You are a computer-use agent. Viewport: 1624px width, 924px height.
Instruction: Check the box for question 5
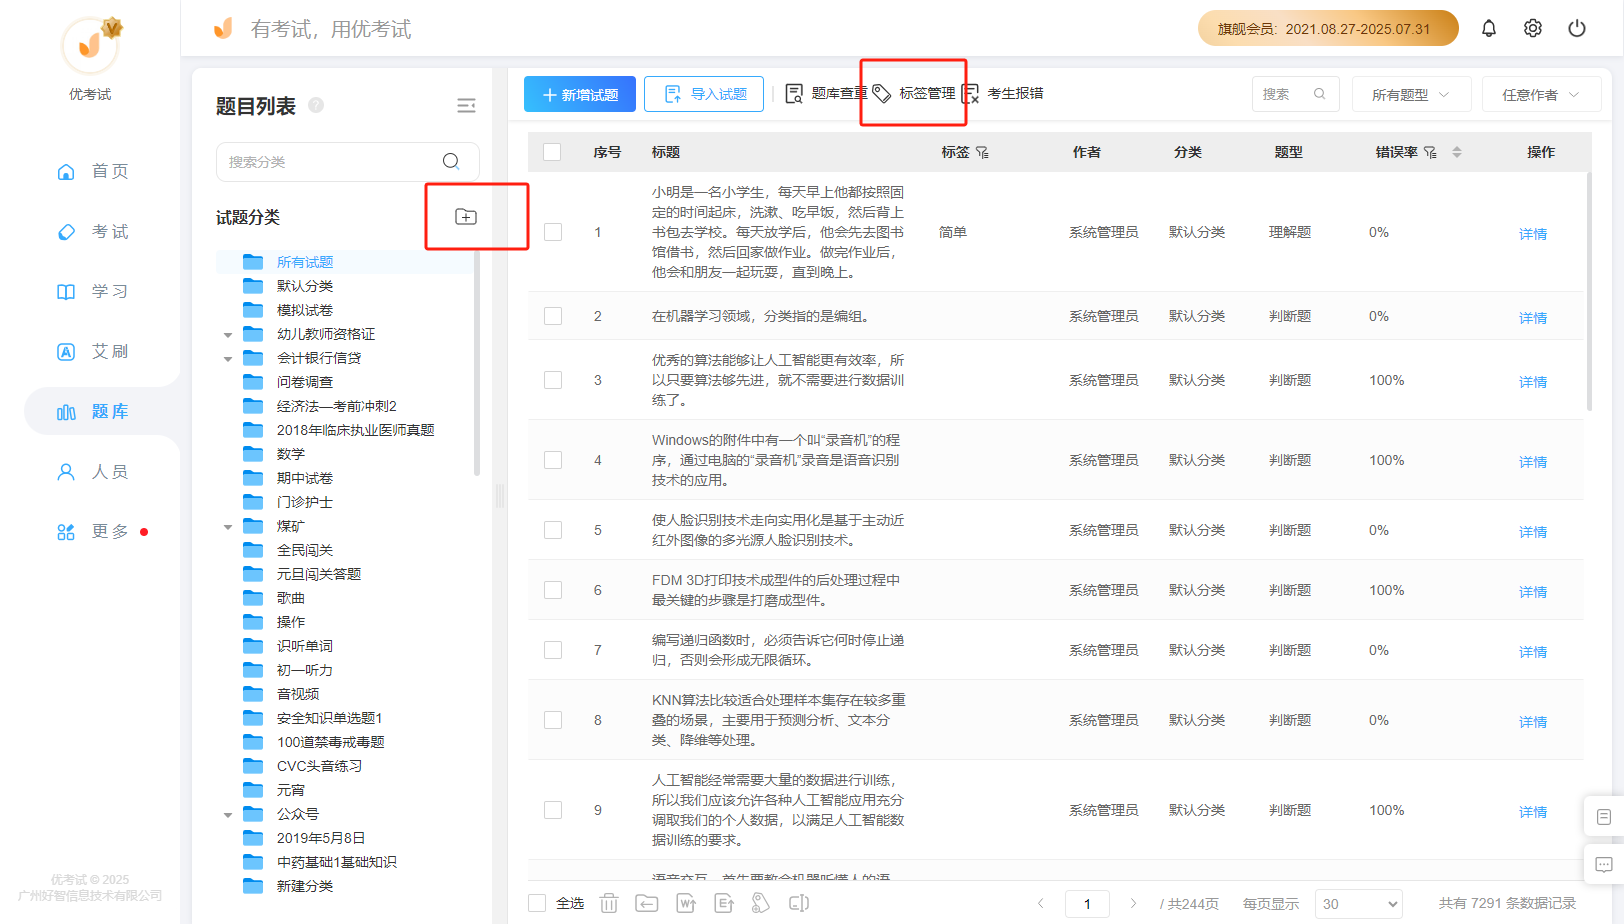pyautogui.click(x=553, y=530)
